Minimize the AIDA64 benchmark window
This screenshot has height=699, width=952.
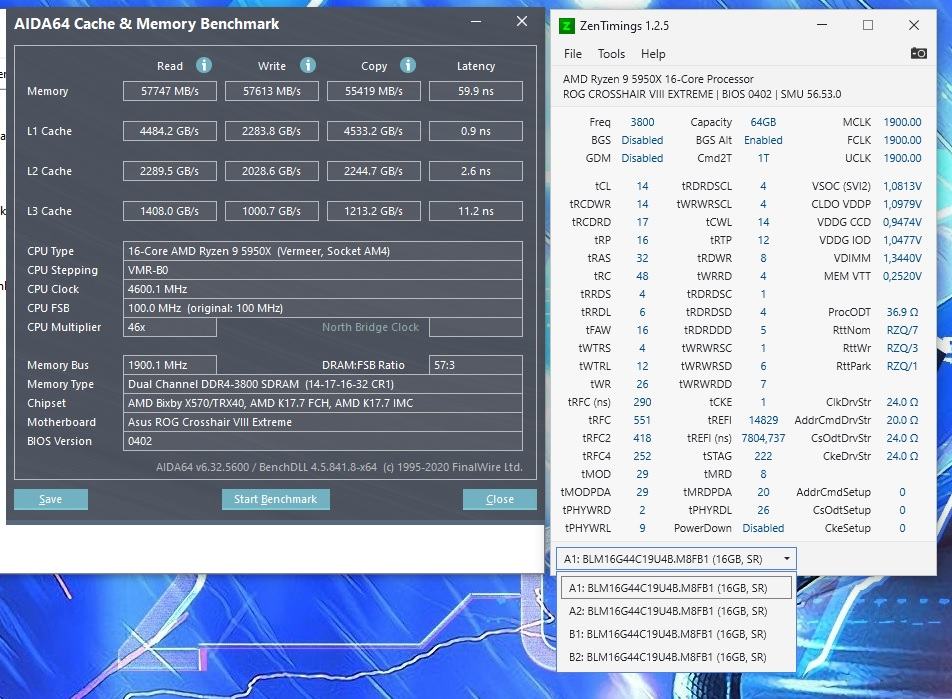pyautogui.click(x=476, y=22)
